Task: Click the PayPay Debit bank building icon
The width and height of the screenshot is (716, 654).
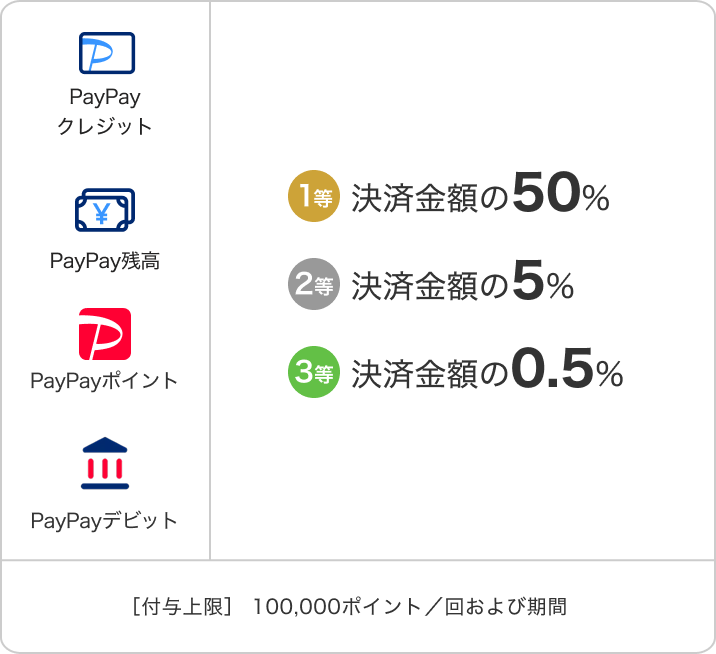Action: (x=105, y=465)
